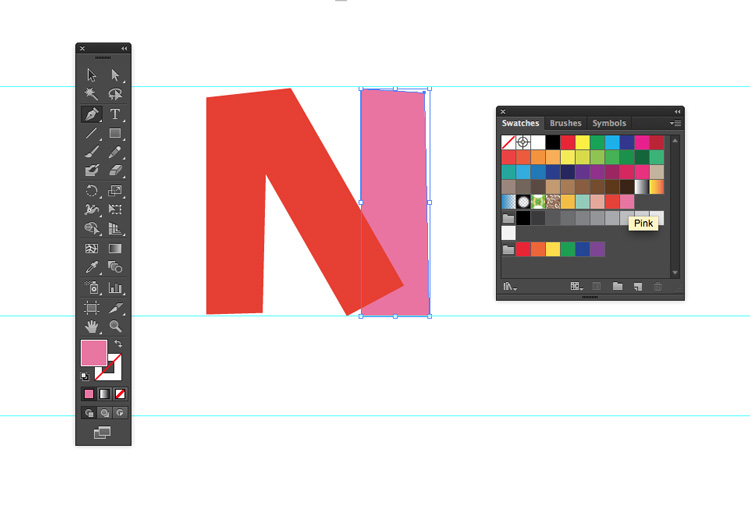750x518 pixels.
Task: Activate the Scale tool
Action: click(115, 191)
